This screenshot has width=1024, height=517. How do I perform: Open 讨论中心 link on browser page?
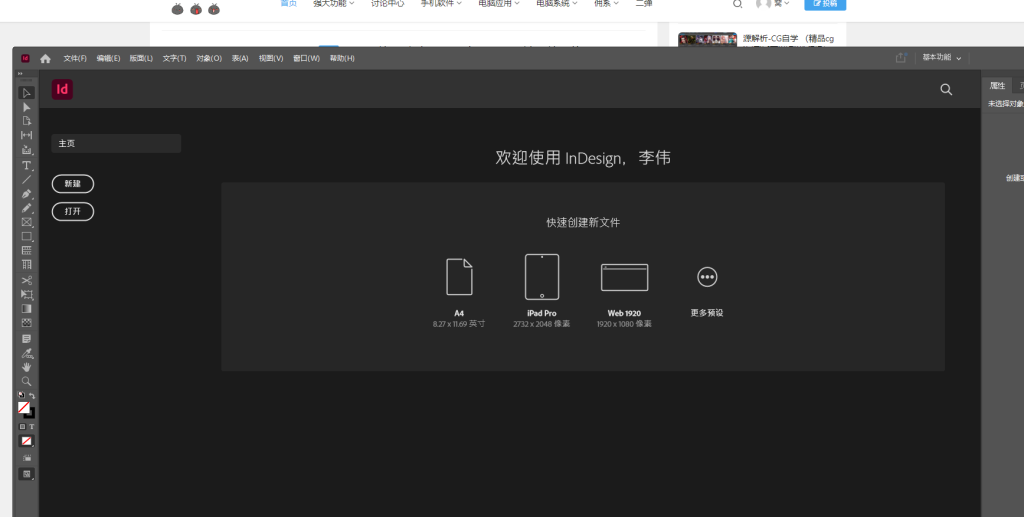coord(387,3)
